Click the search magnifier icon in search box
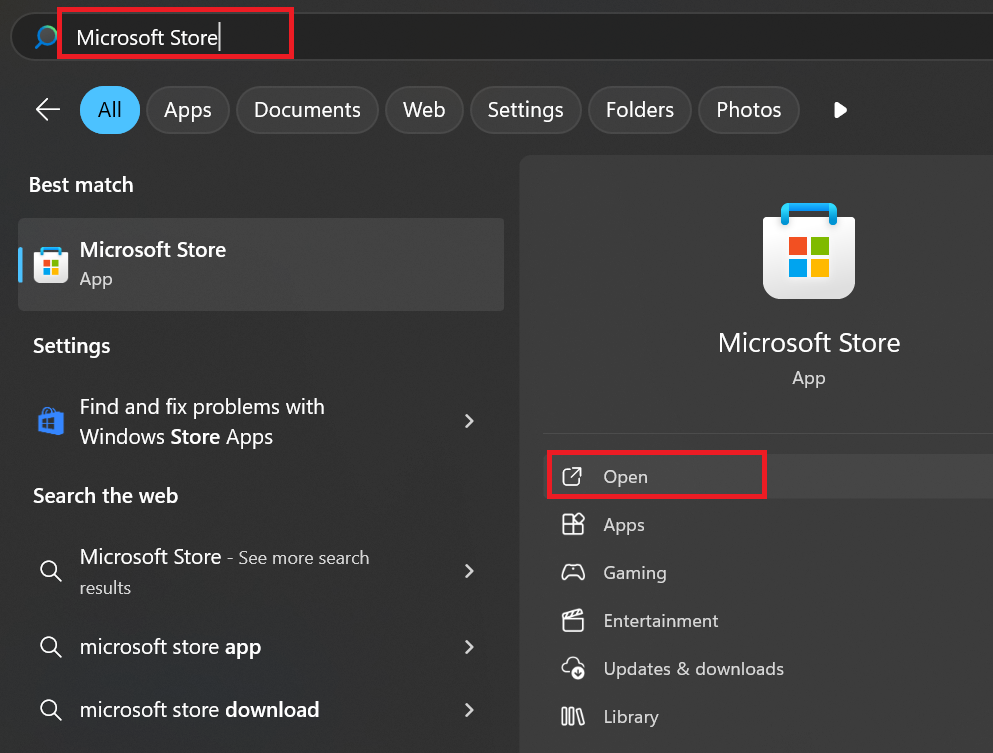Screen dimensions: 993x753 (x=46, y=38)
